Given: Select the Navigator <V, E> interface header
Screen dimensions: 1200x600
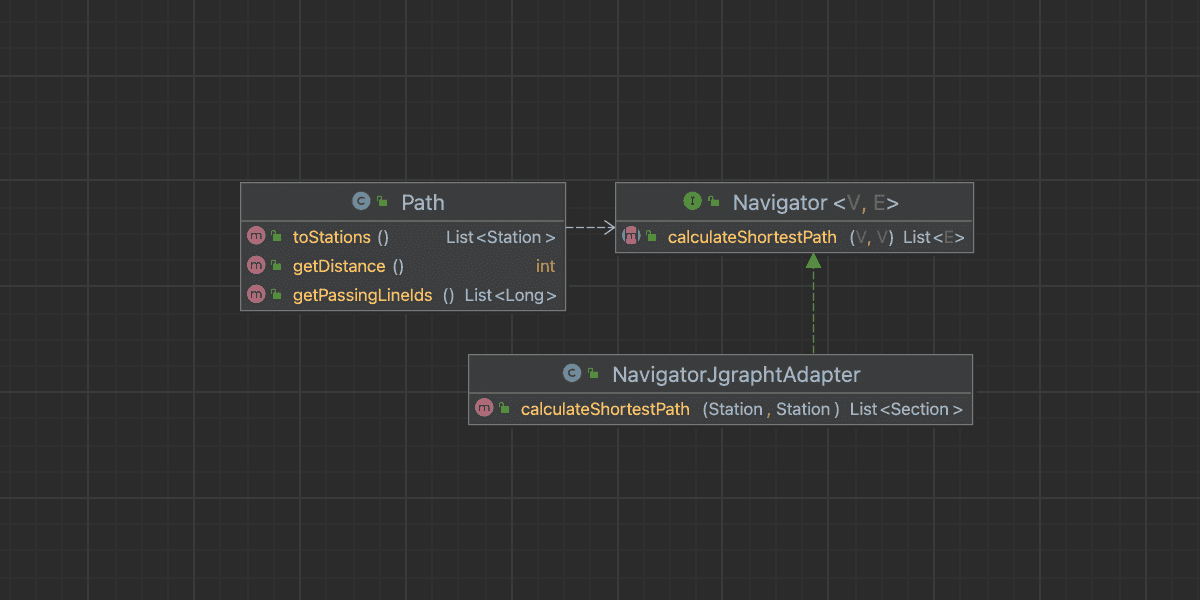Looking at the screenshot, I should coord(815,202).
